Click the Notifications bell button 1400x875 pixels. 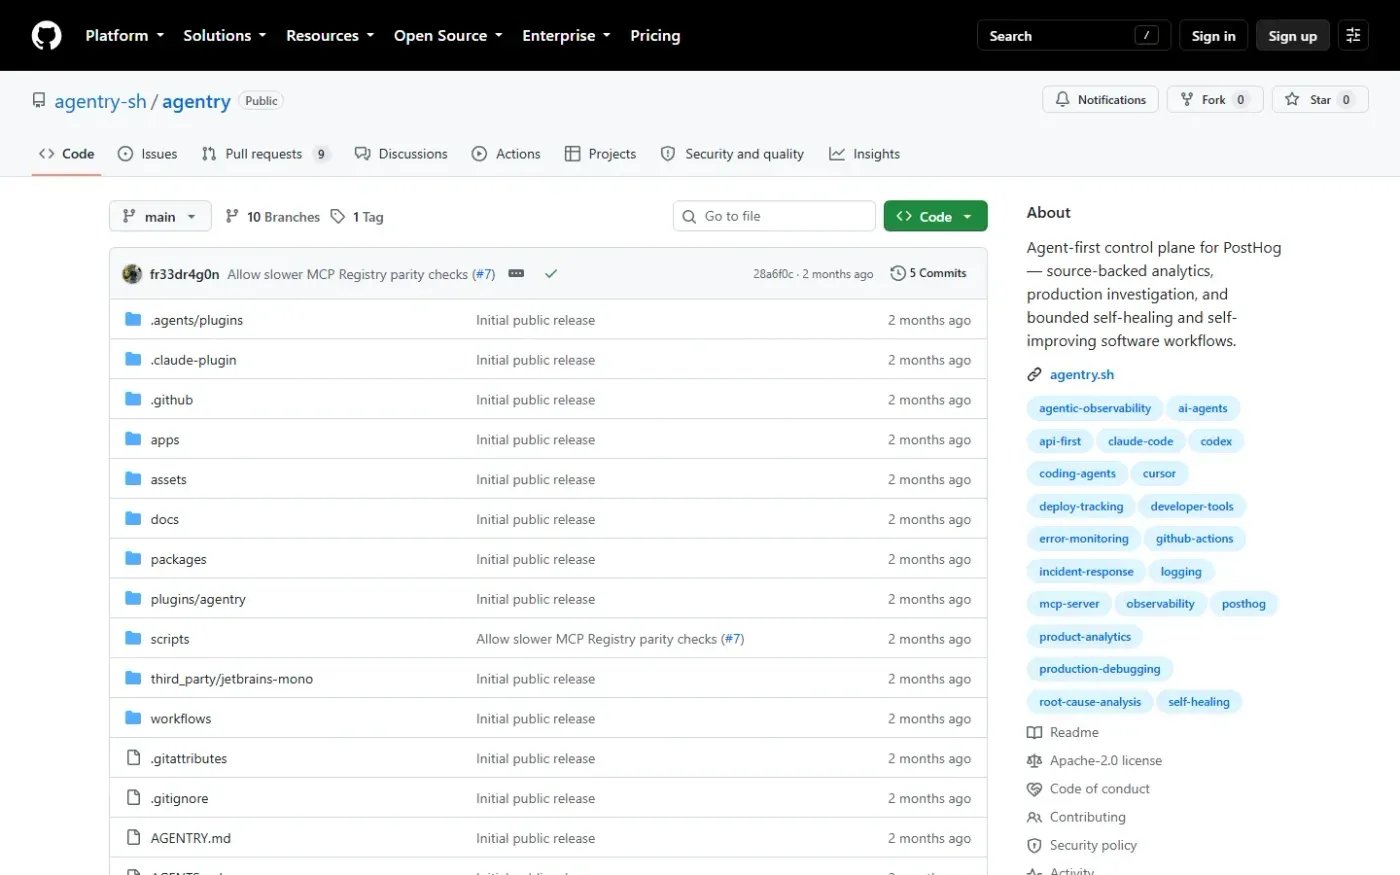point(1100,100)
